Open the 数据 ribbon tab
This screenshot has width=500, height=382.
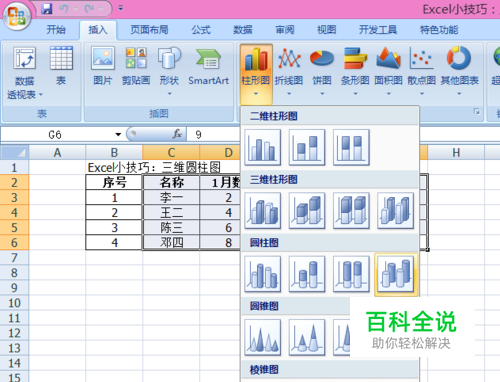coord(243,30)
